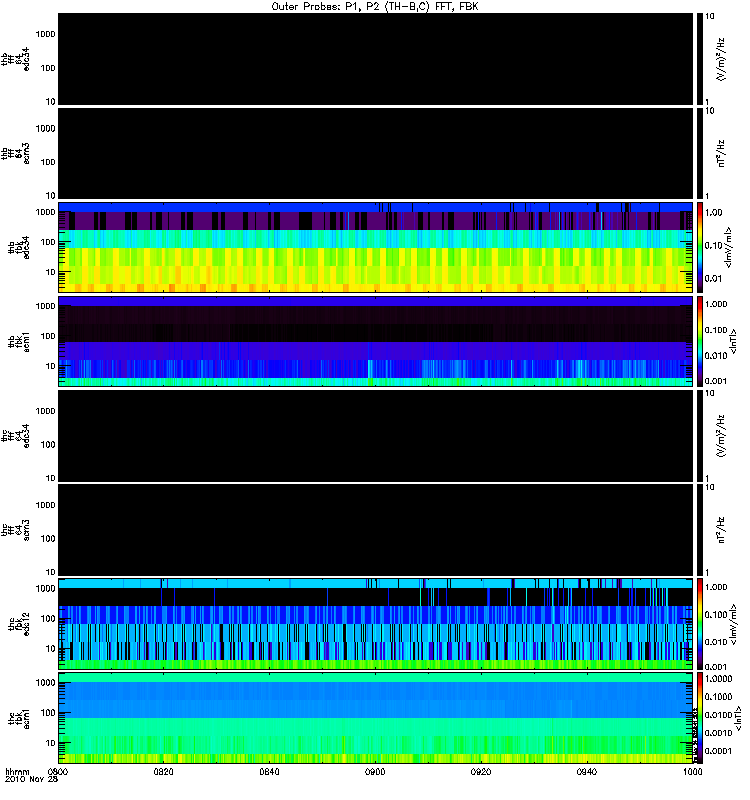Select the thb fbk edc34 panel label
The height and width of the screenshot is (800, 750).
19,247
